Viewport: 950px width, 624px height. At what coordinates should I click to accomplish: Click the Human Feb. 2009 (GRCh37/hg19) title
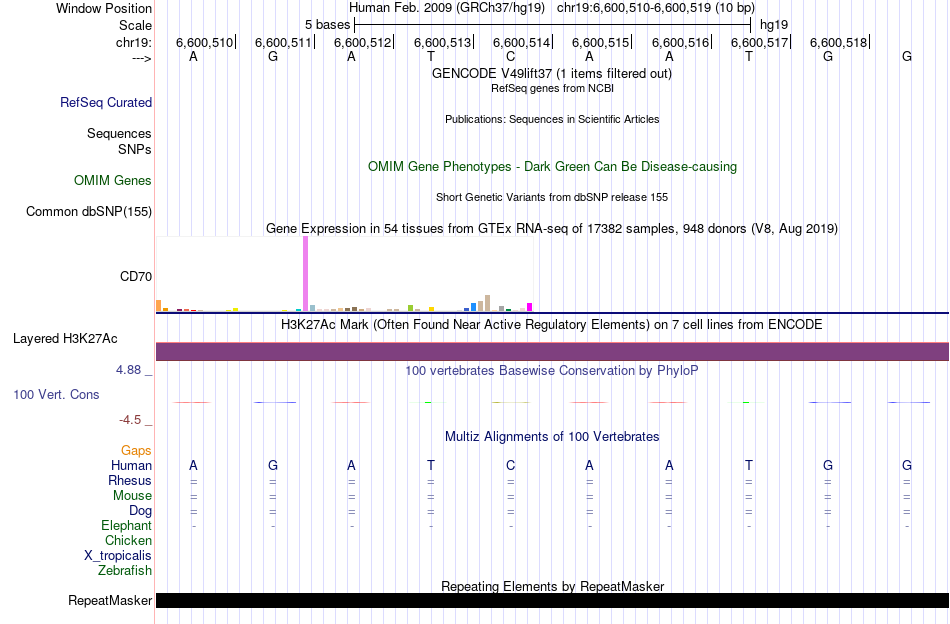click(x=447, y=8)
